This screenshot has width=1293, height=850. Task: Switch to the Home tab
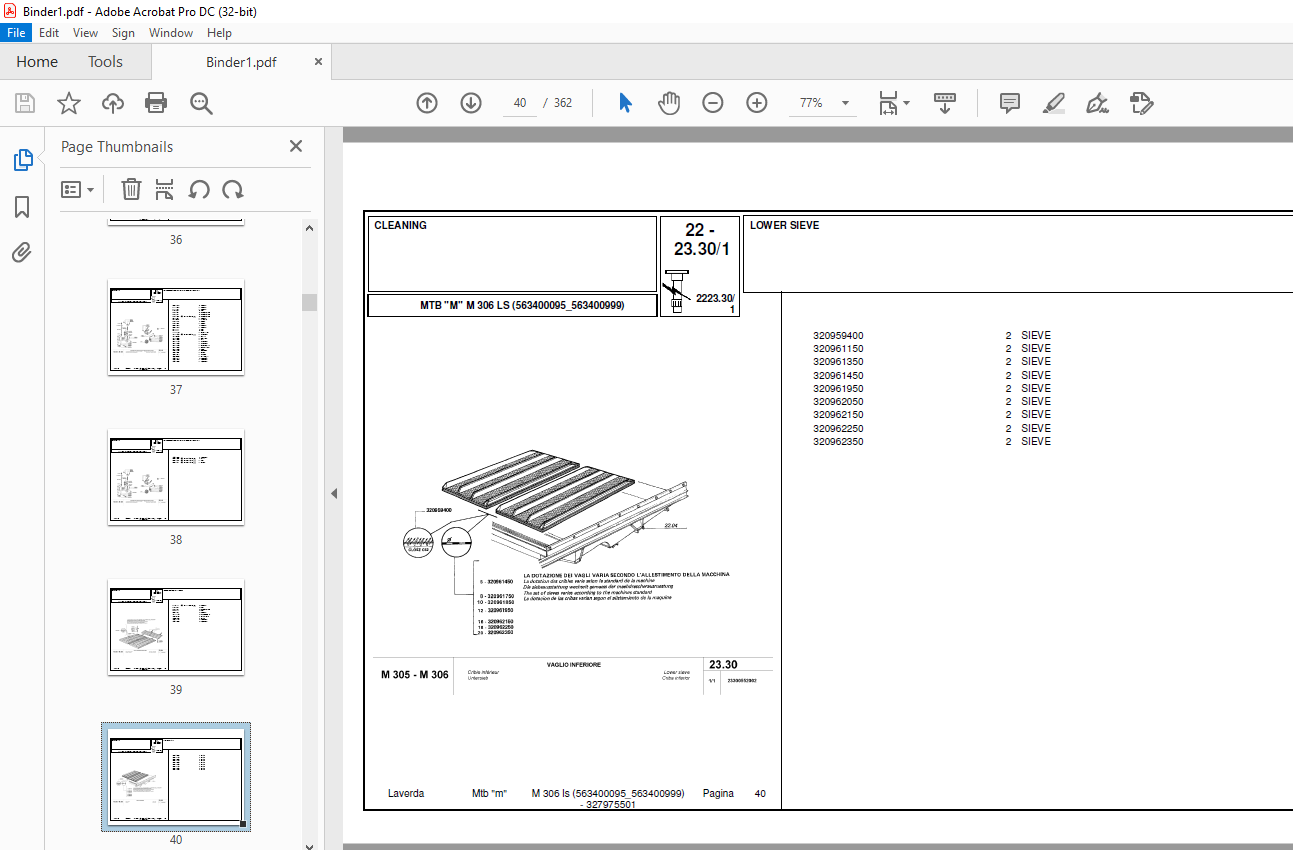[x=37, y=62]
